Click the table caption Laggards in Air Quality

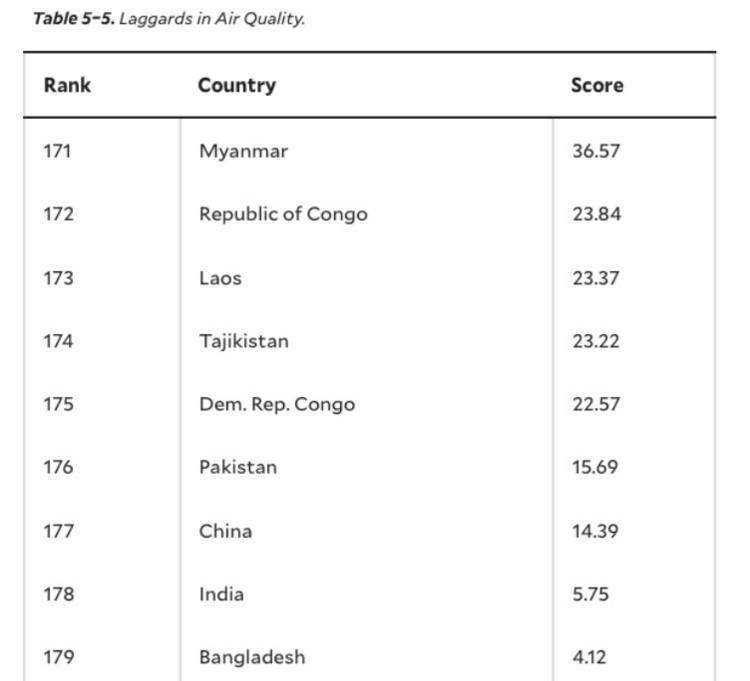(168, 19)
